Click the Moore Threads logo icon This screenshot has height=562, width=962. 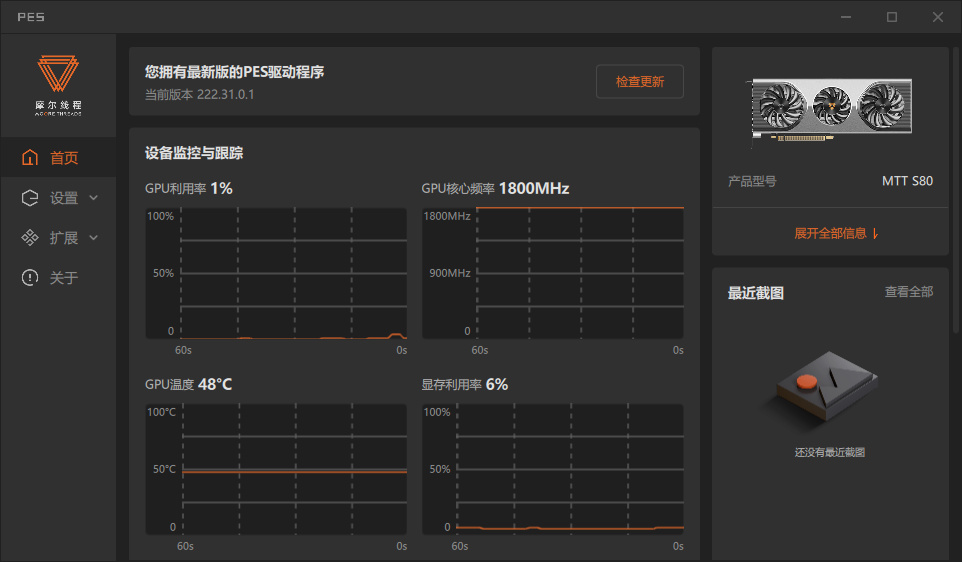pyautogui.click(x=58, y=74)
